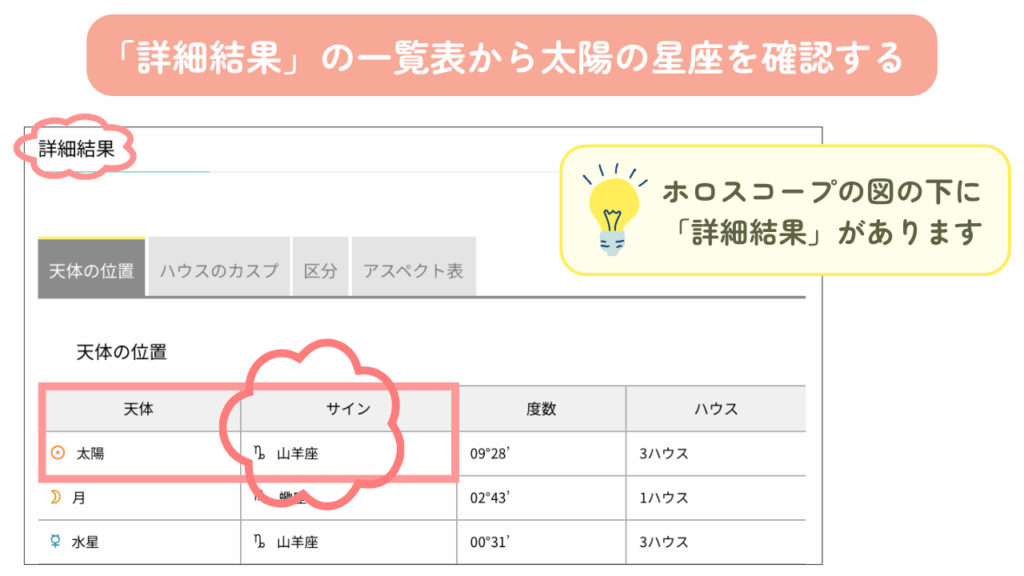Click the ハウス column header
Screen dimensions: 1024x576
click(716, 409)
